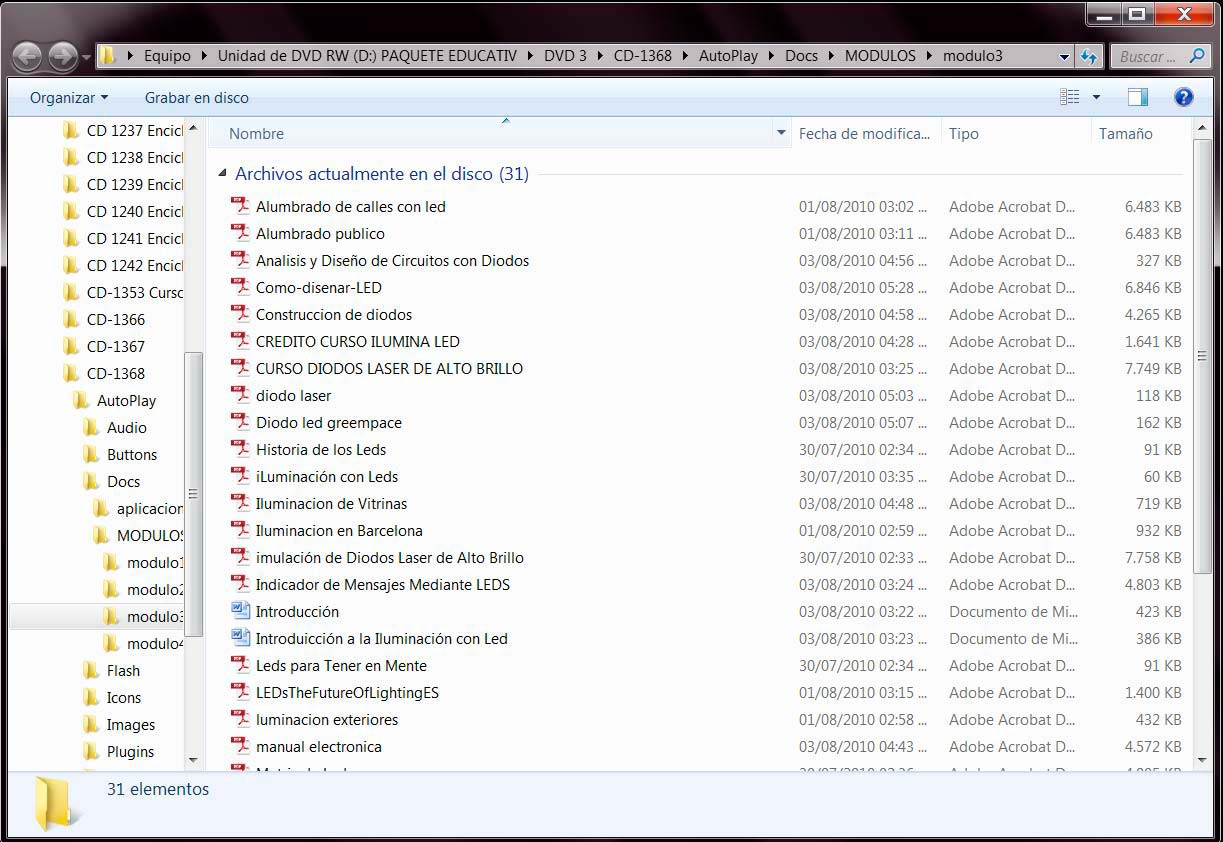The width and height of the screenshot is (1223, 842).
Task: Select file manual electronica
Action: point(319,746)
